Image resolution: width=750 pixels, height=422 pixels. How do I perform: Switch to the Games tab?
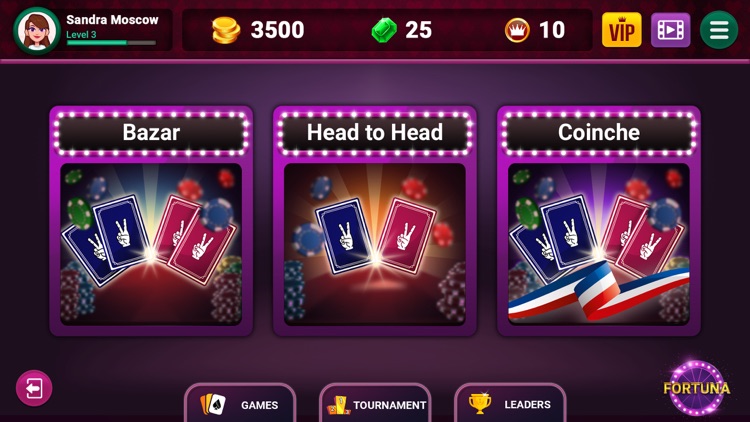[240, 404]
